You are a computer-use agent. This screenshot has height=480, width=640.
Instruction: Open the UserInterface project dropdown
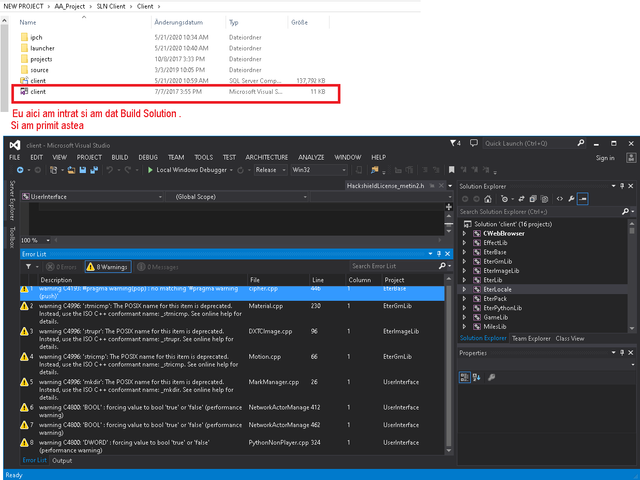pyautogui.click(x=93, y=197)
